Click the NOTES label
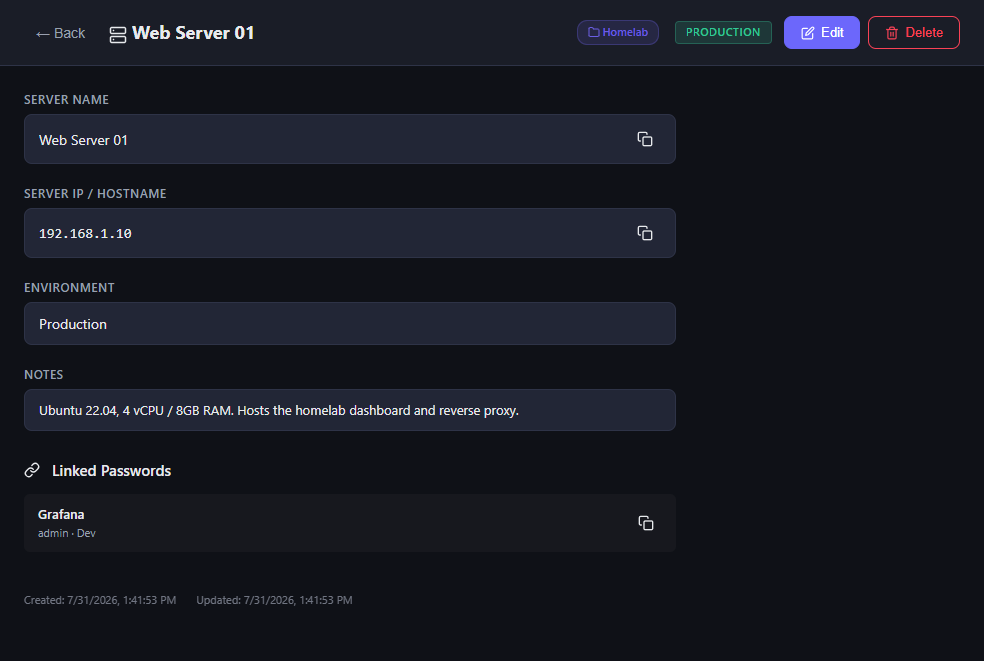 (43, 375)
